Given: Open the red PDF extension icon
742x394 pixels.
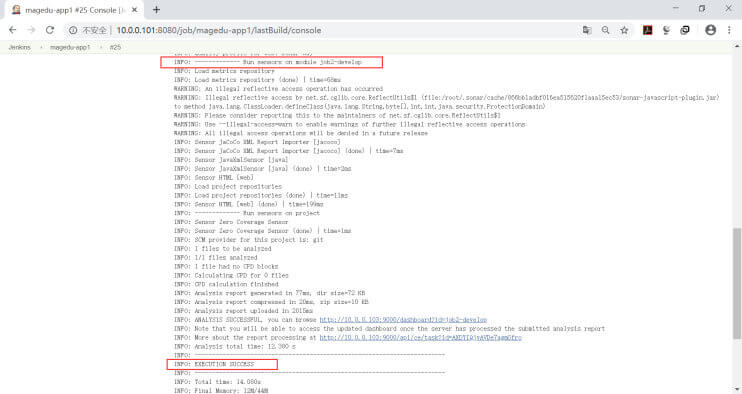Looking at the screenshot, I should point(647,30).
